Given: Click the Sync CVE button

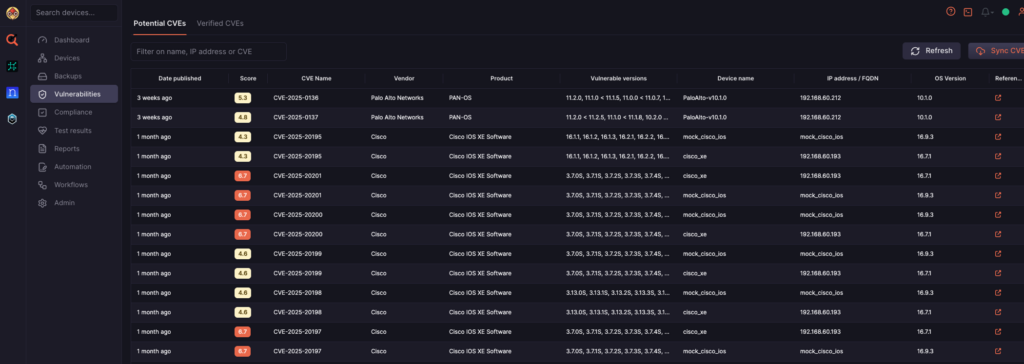Looking at the screenshot, I should point(997,51).
